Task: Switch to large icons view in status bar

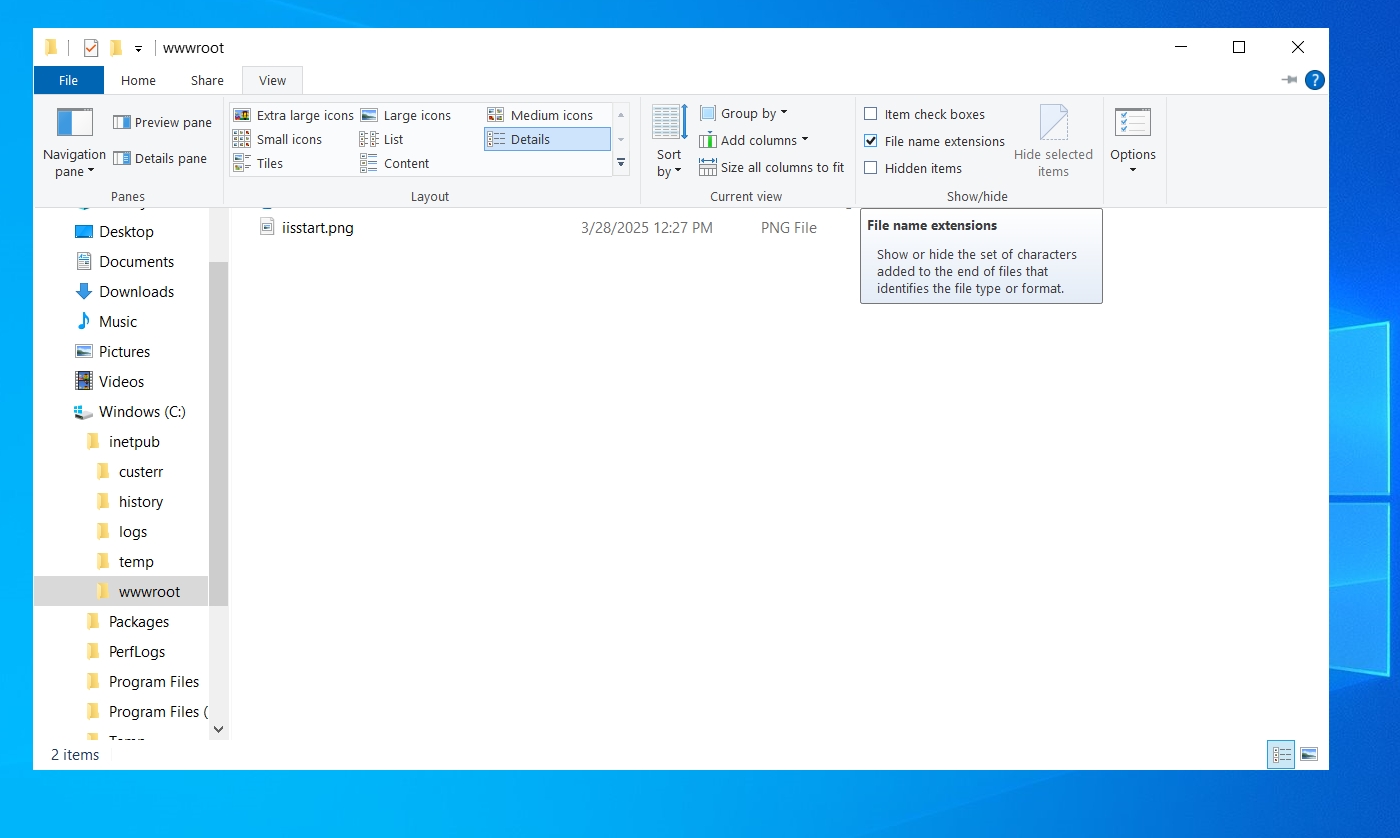Action: pos(1308,754)
